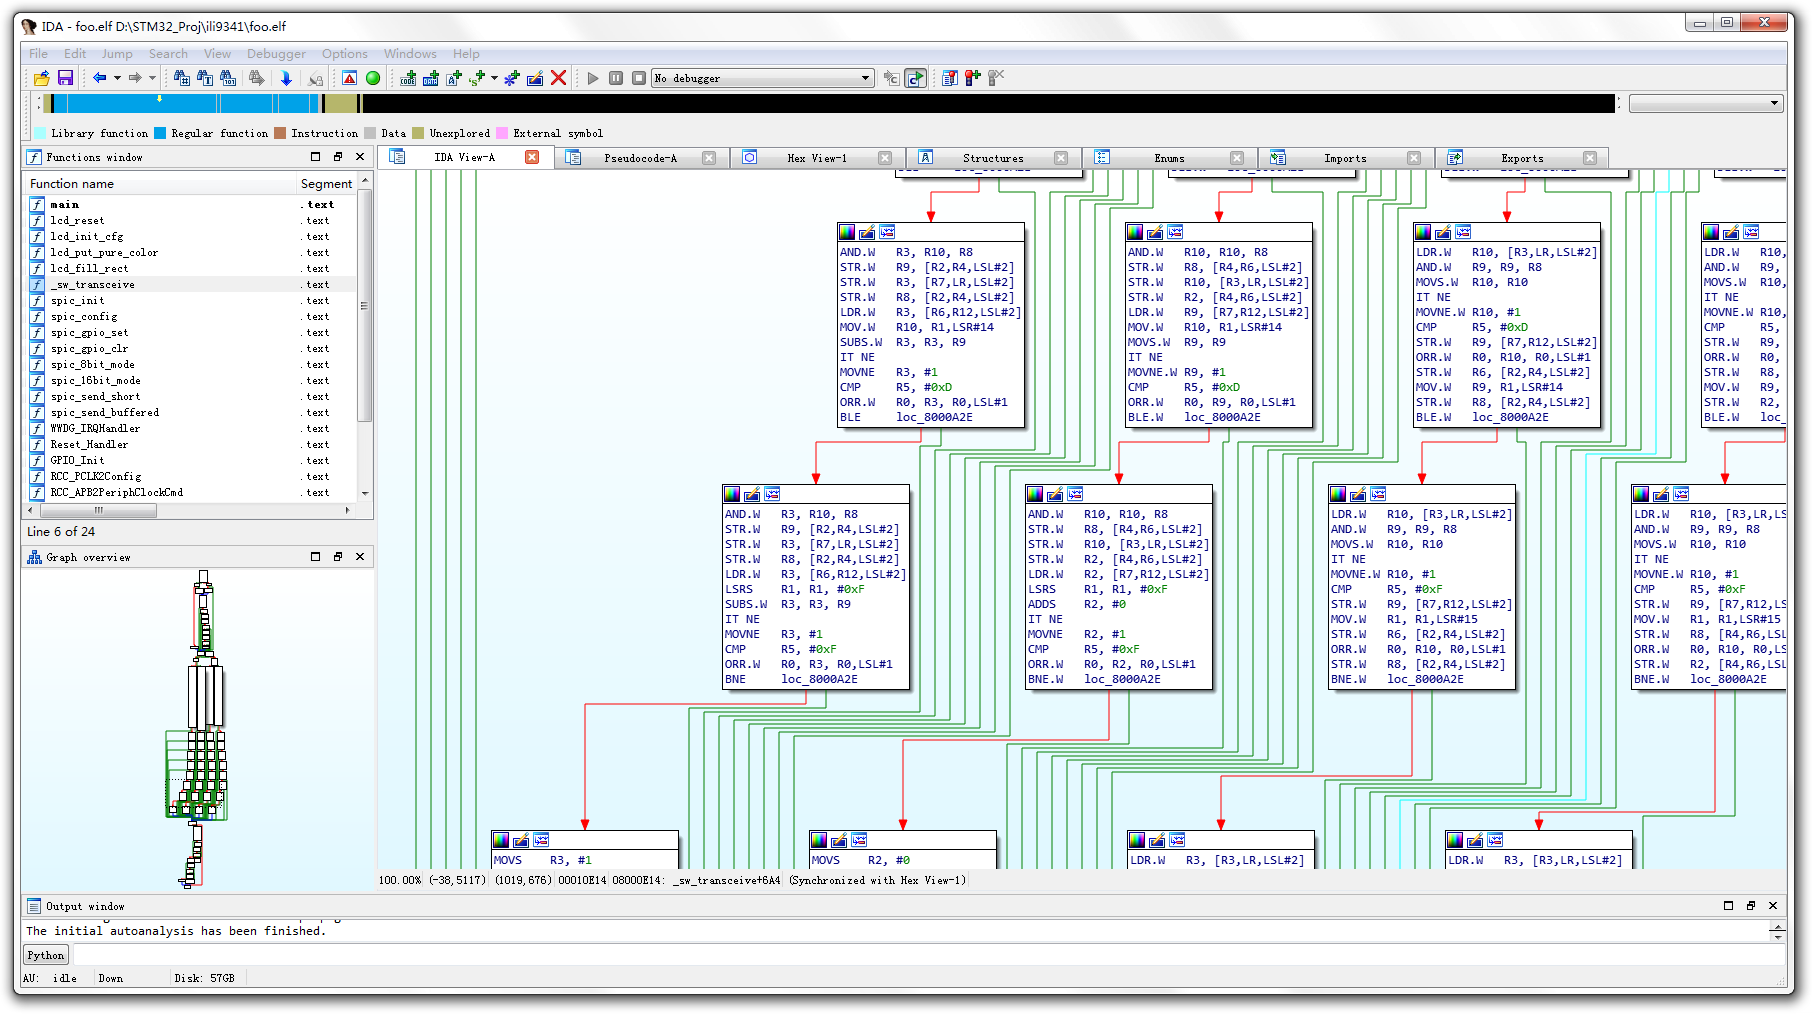Viewport: 1813px width, 1014px height.
Task: Float the Functions window panel
Action: tap(338, 157)
